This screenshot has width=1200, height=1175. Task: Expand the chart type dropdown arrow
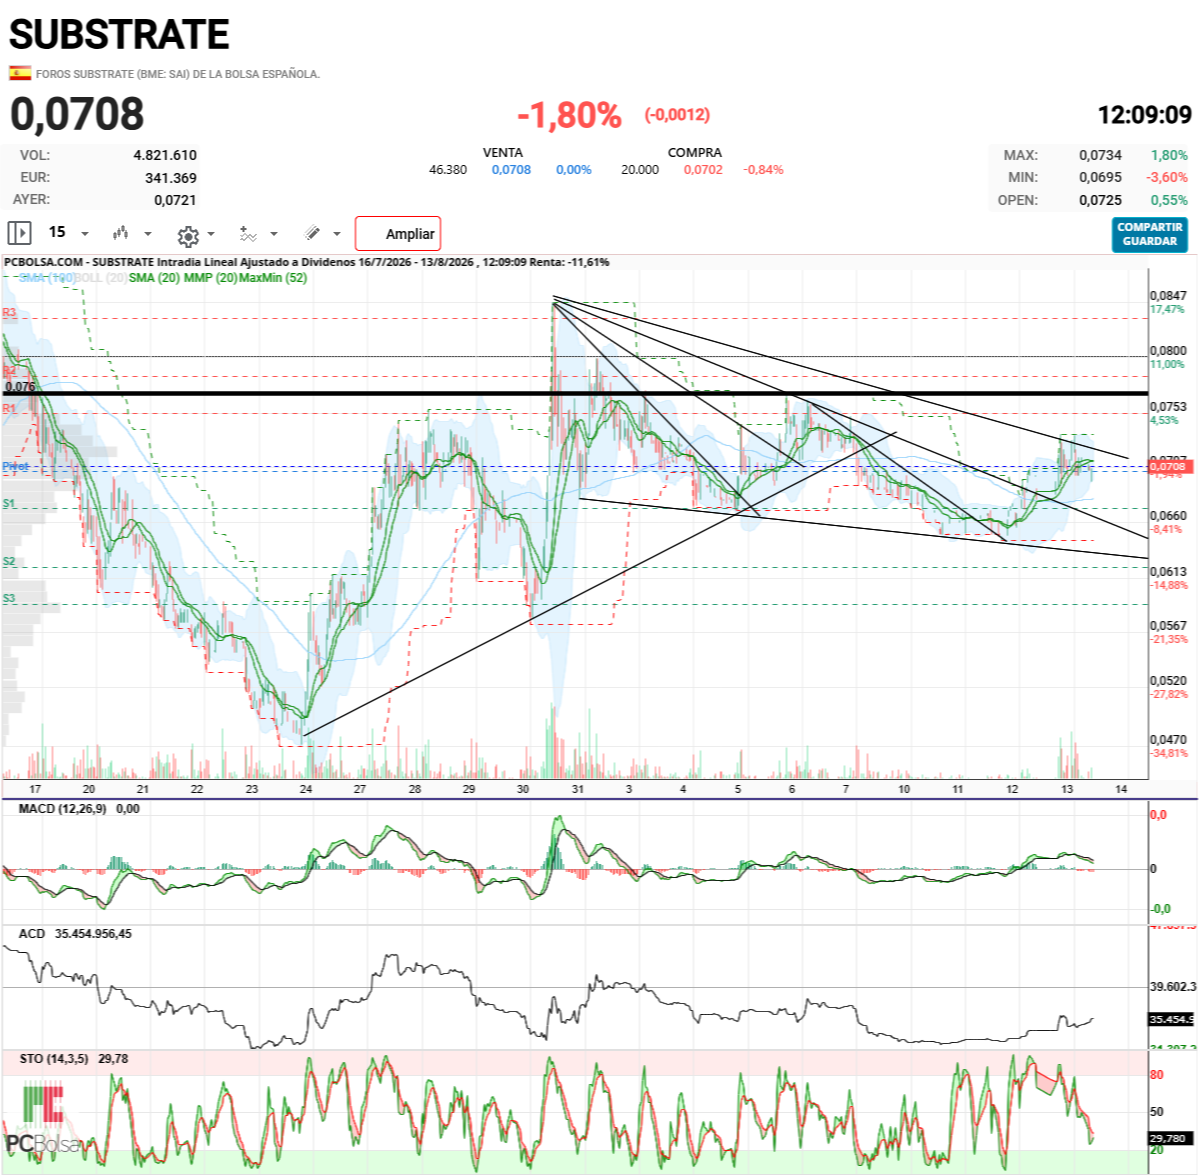pos(148,234)
